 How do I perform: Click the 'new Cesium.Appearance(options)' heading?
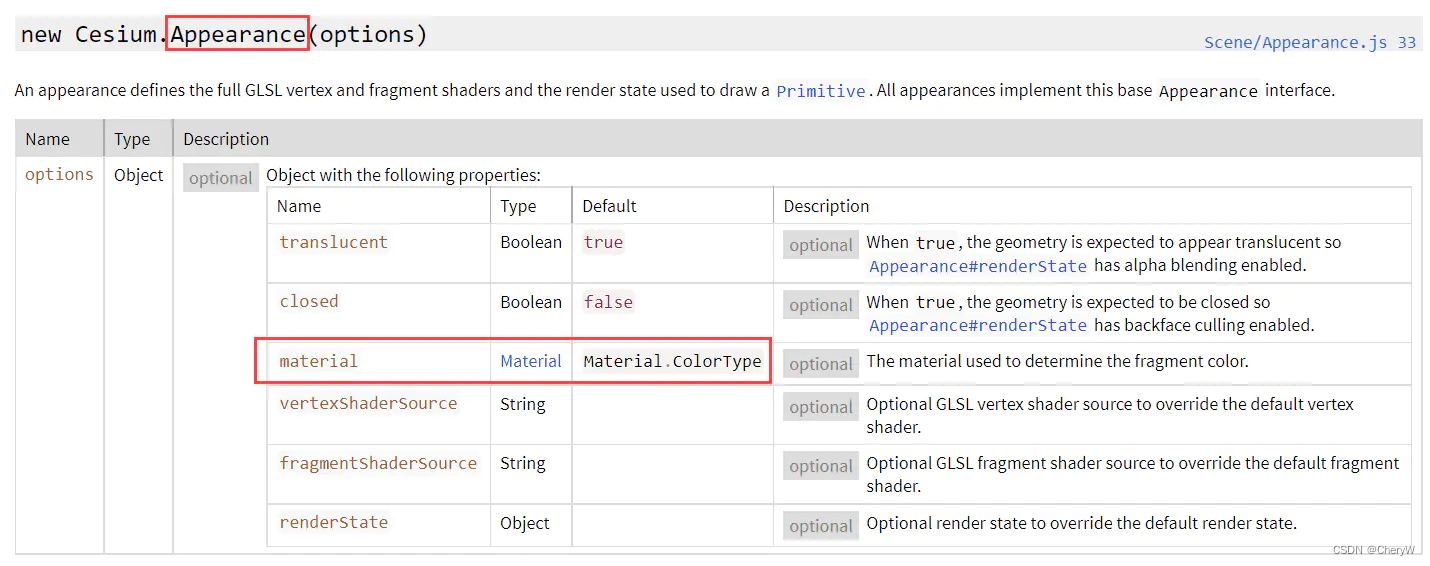point(224,34)
